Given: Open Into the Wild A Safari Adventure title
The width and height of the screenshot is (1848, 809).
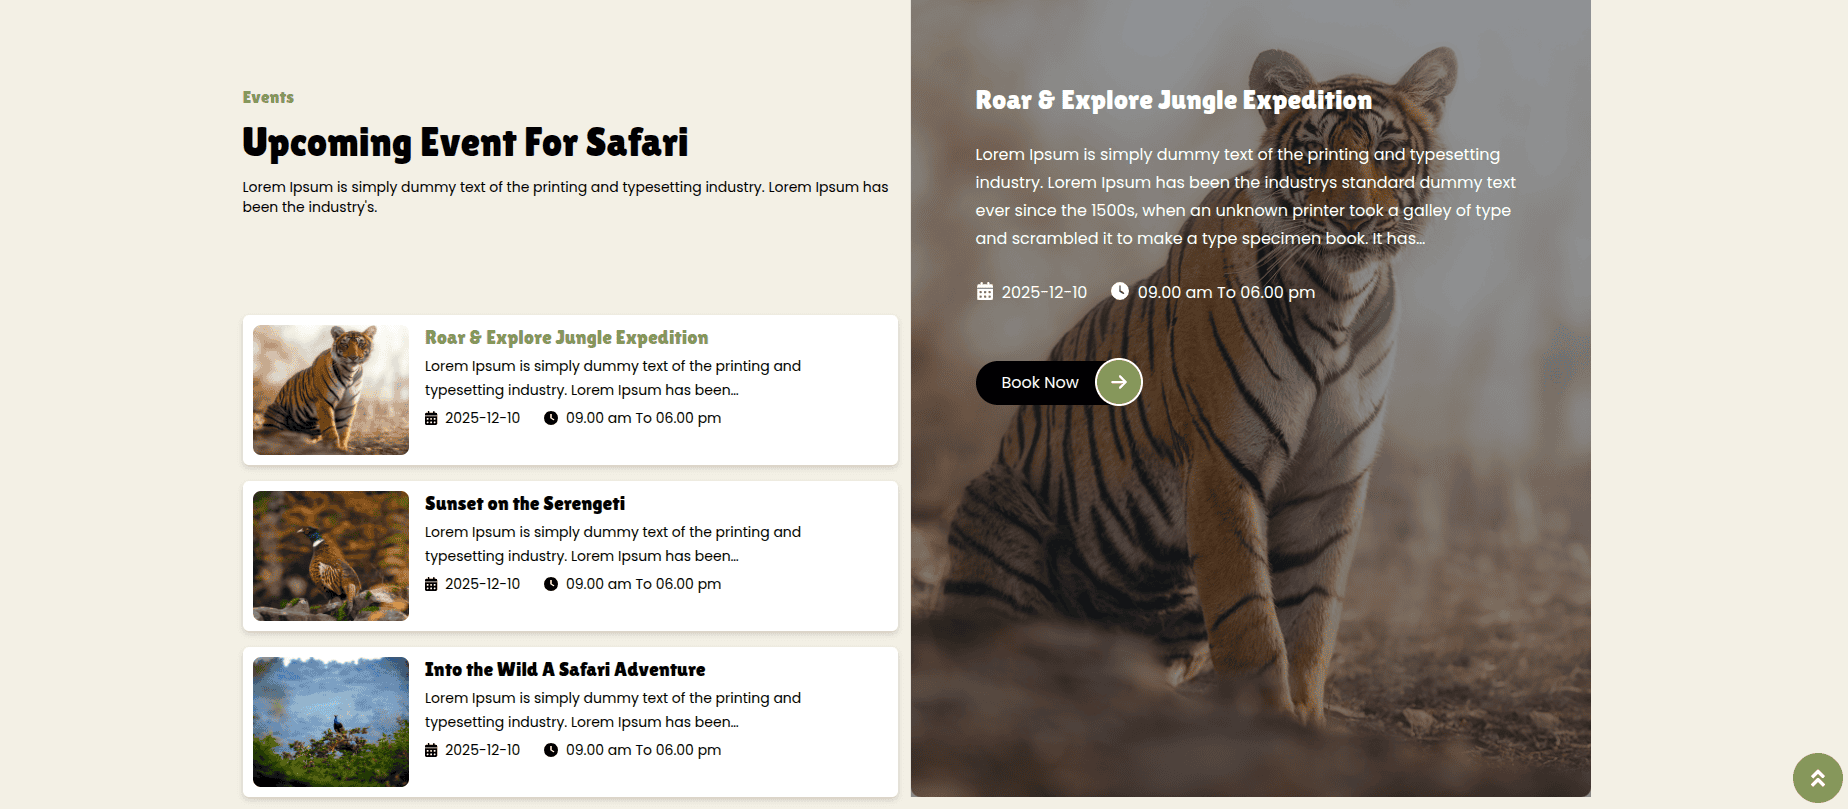Looking at the screenshot, I should click(565, 670).
